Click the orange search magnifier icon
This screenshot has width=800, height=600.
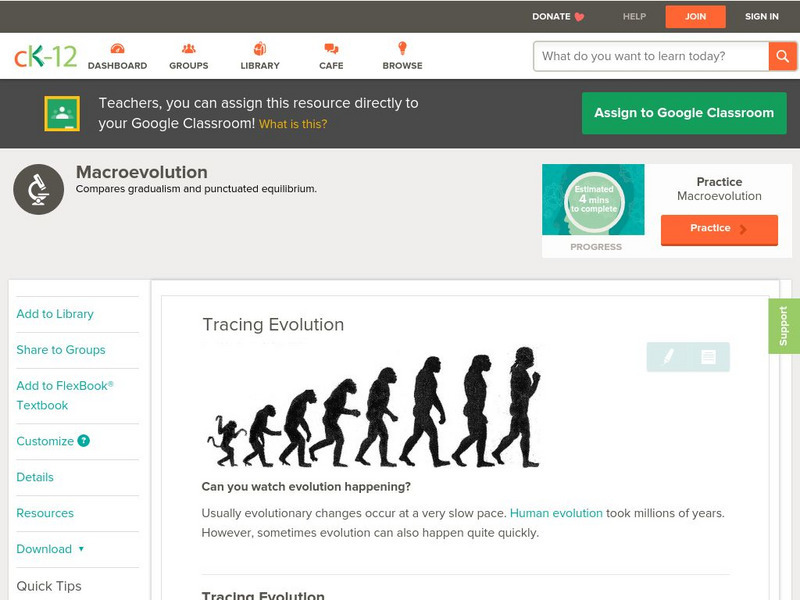783,56
